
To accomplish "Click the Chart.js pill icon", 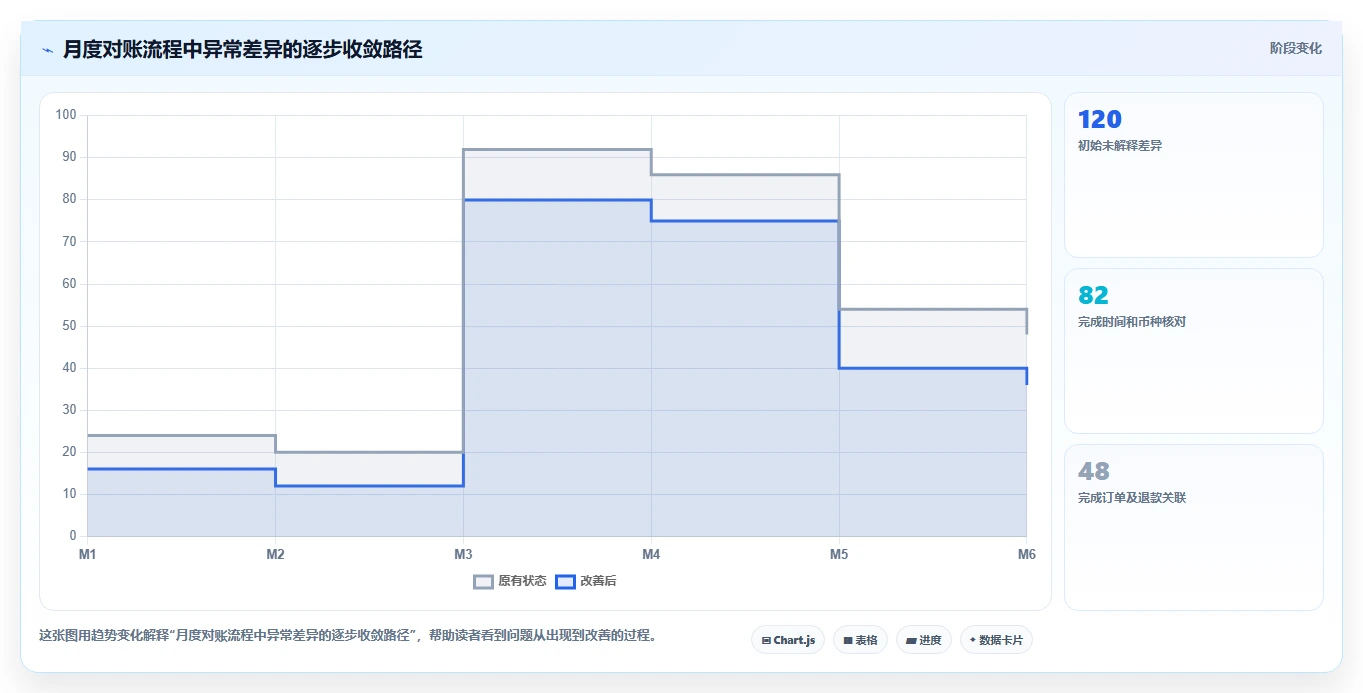I will (x=766, y=640).
